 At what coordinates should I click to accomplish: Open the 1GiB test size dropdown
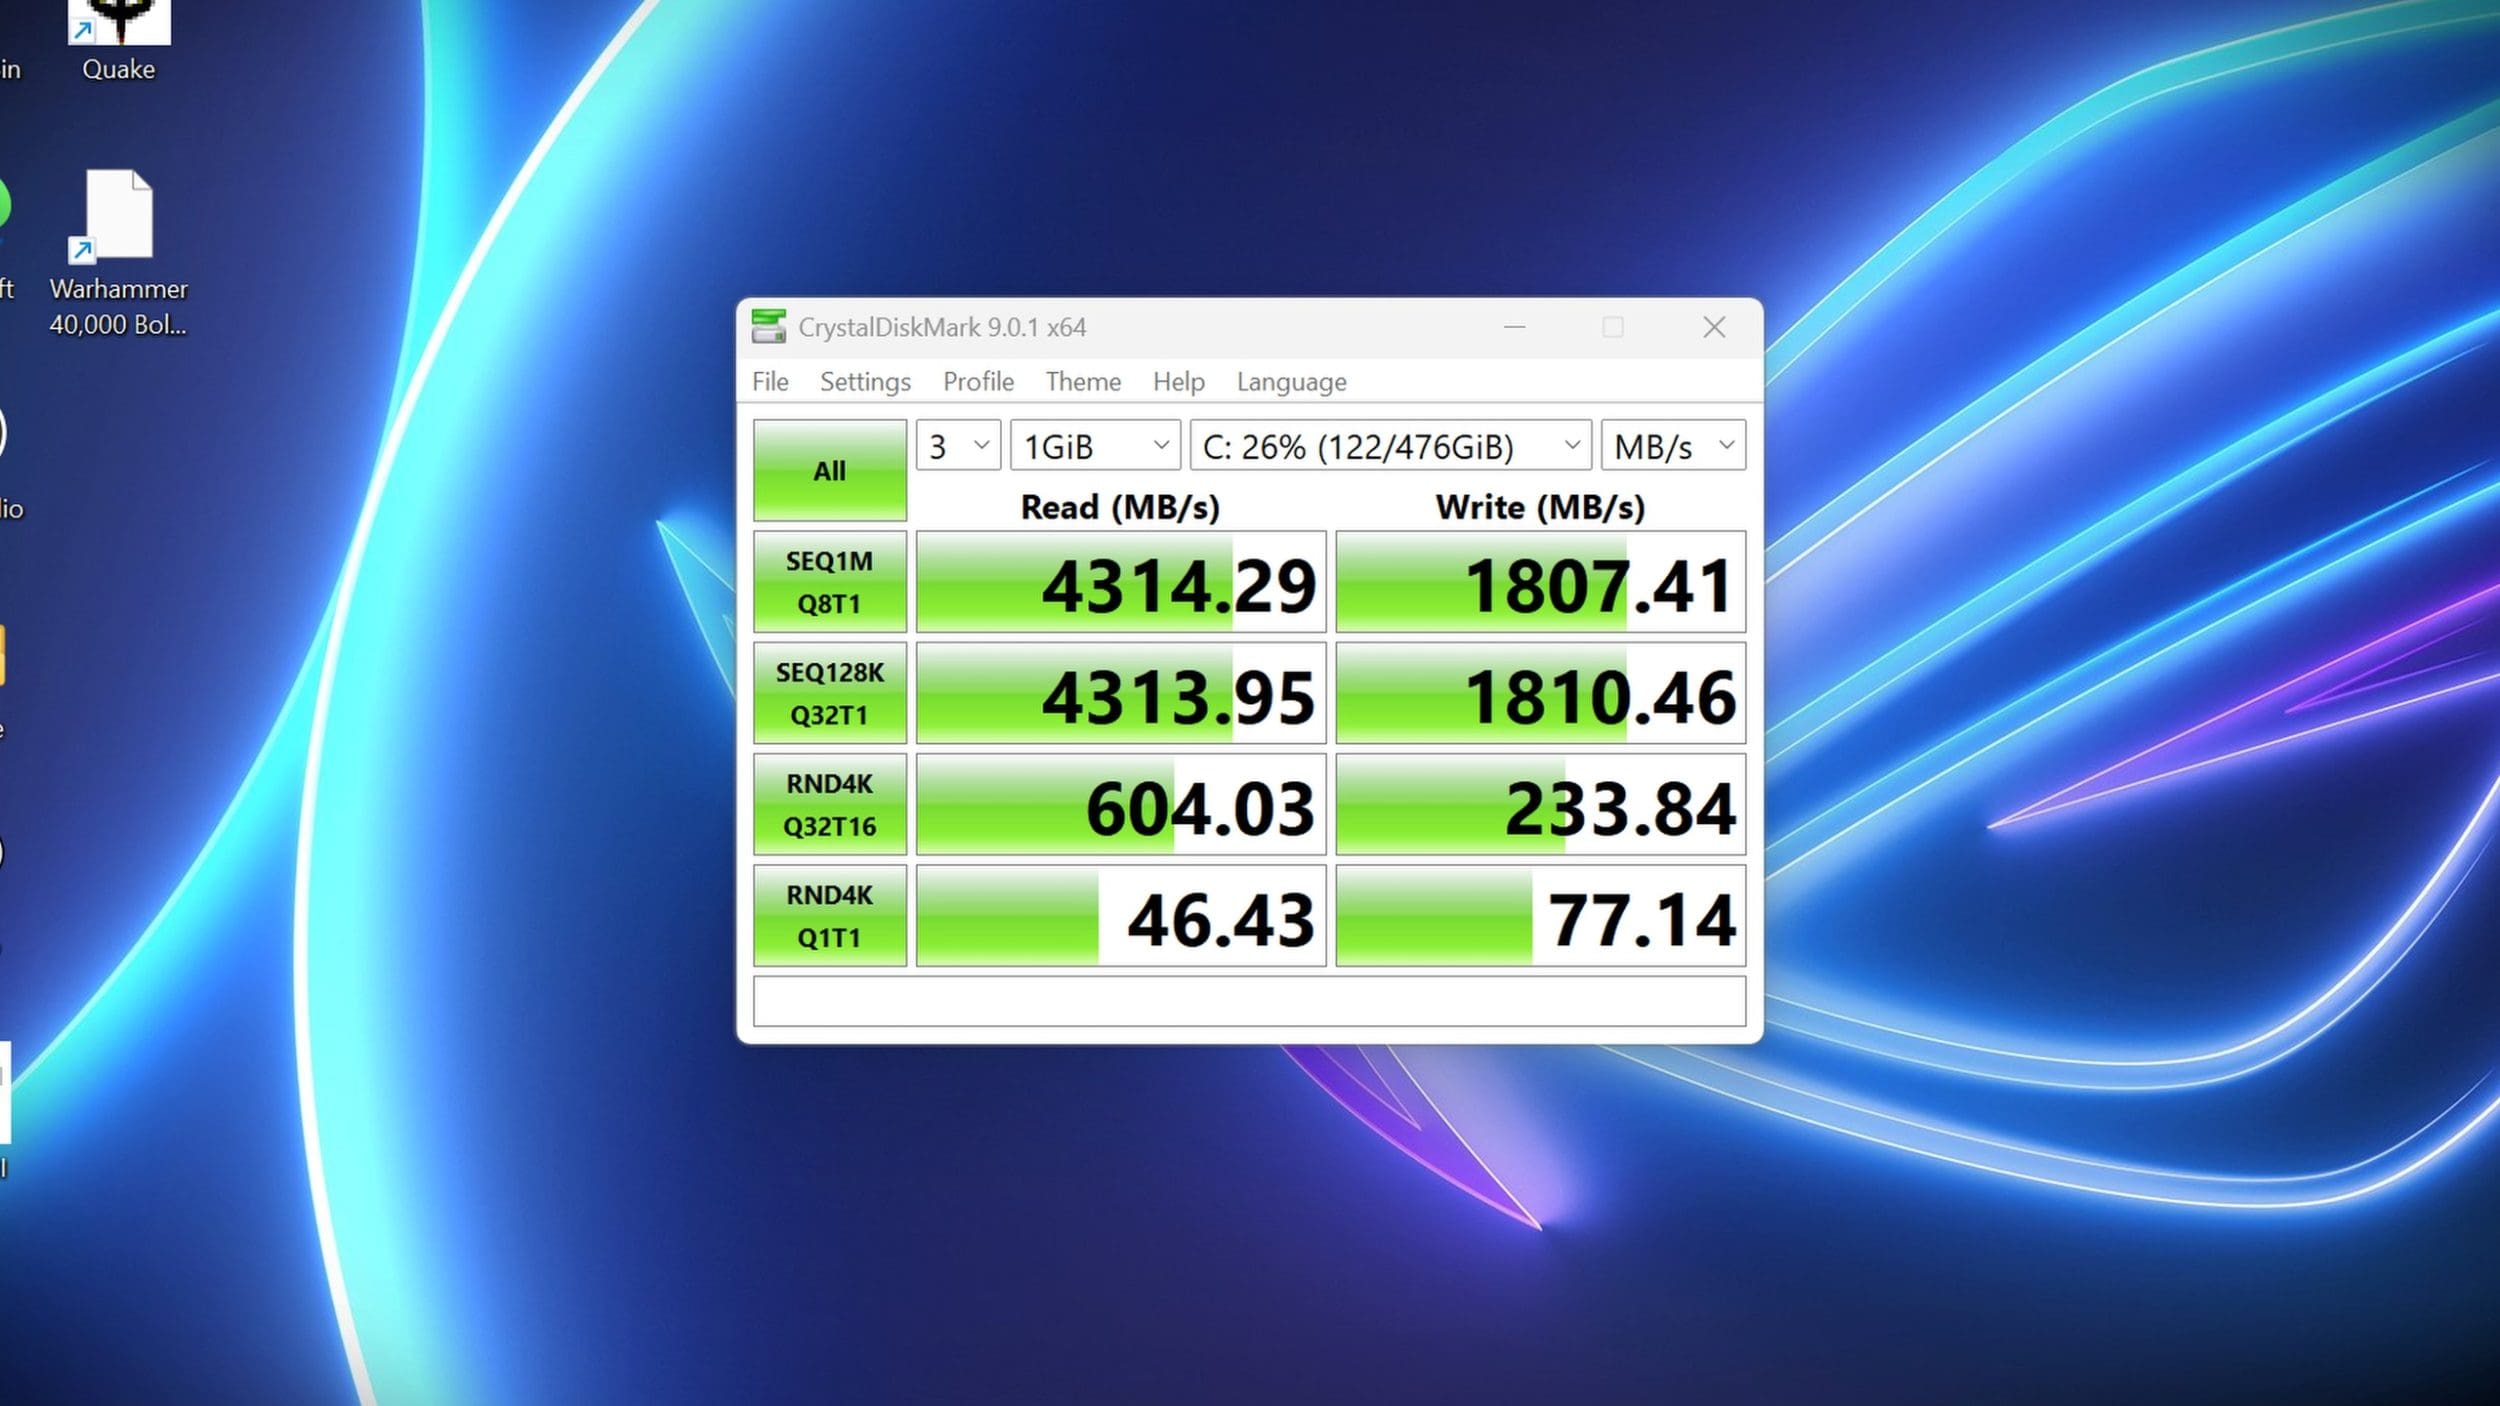tap(1095, 446)
